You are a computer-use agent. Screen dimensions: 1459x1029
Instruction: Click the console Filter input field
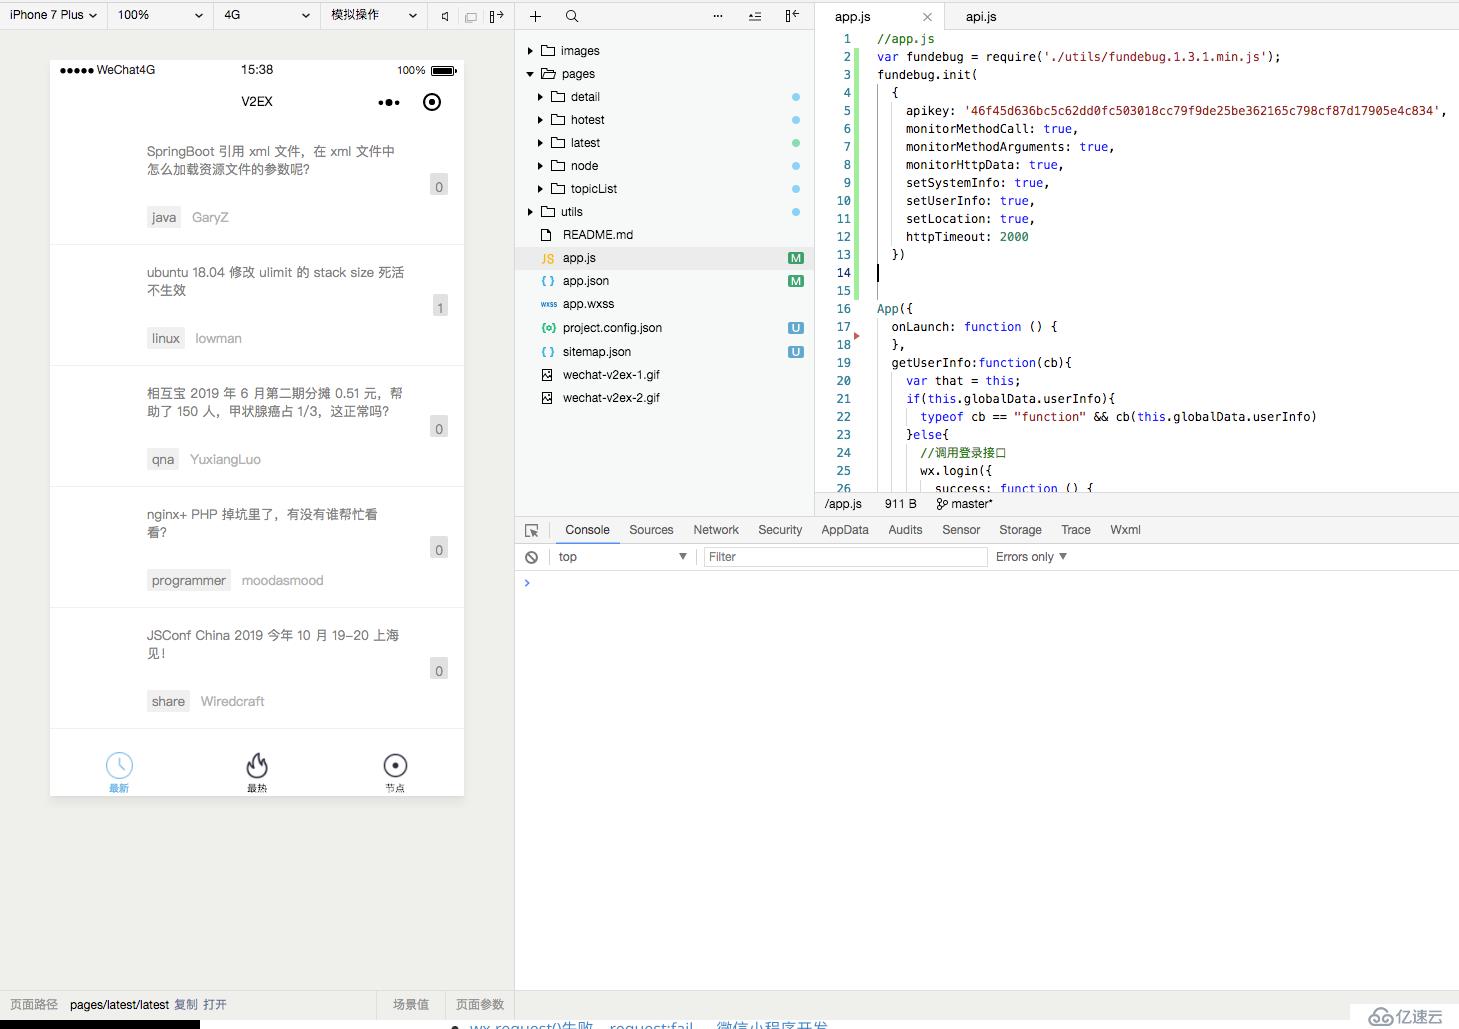(845, 557)
